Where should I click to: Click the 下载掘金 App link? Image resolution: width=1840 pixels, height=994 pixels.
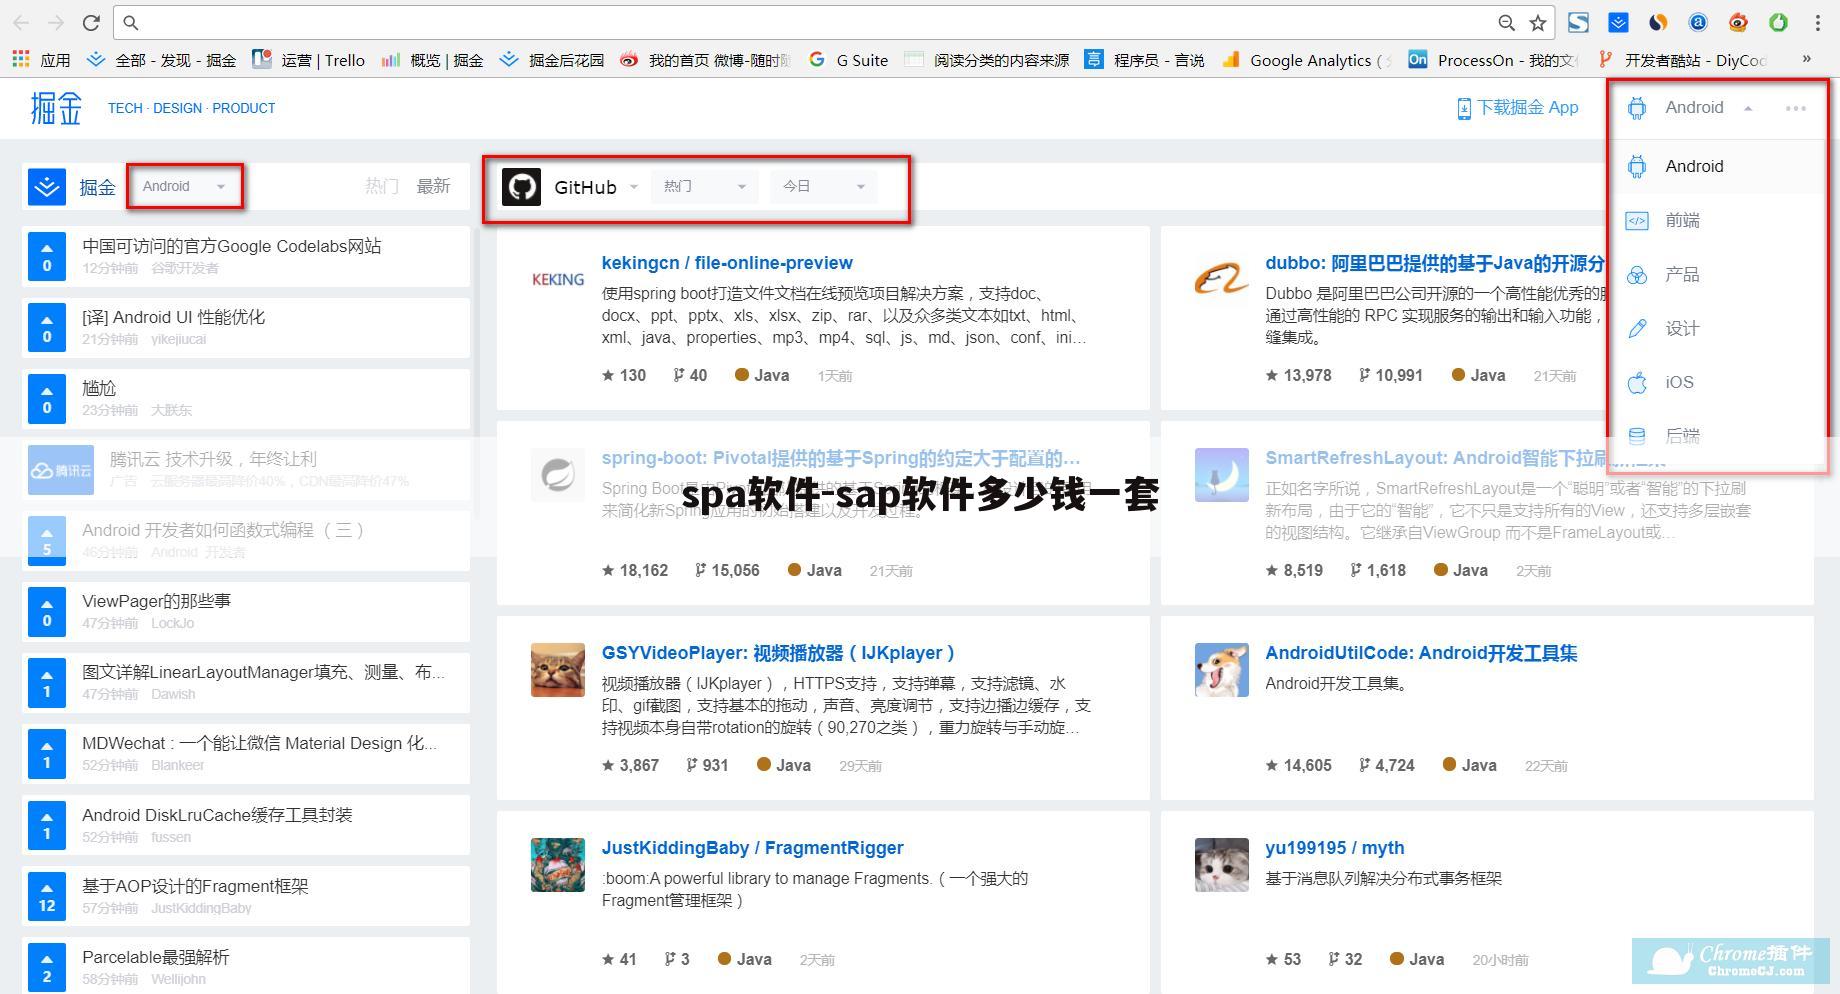1517,108
